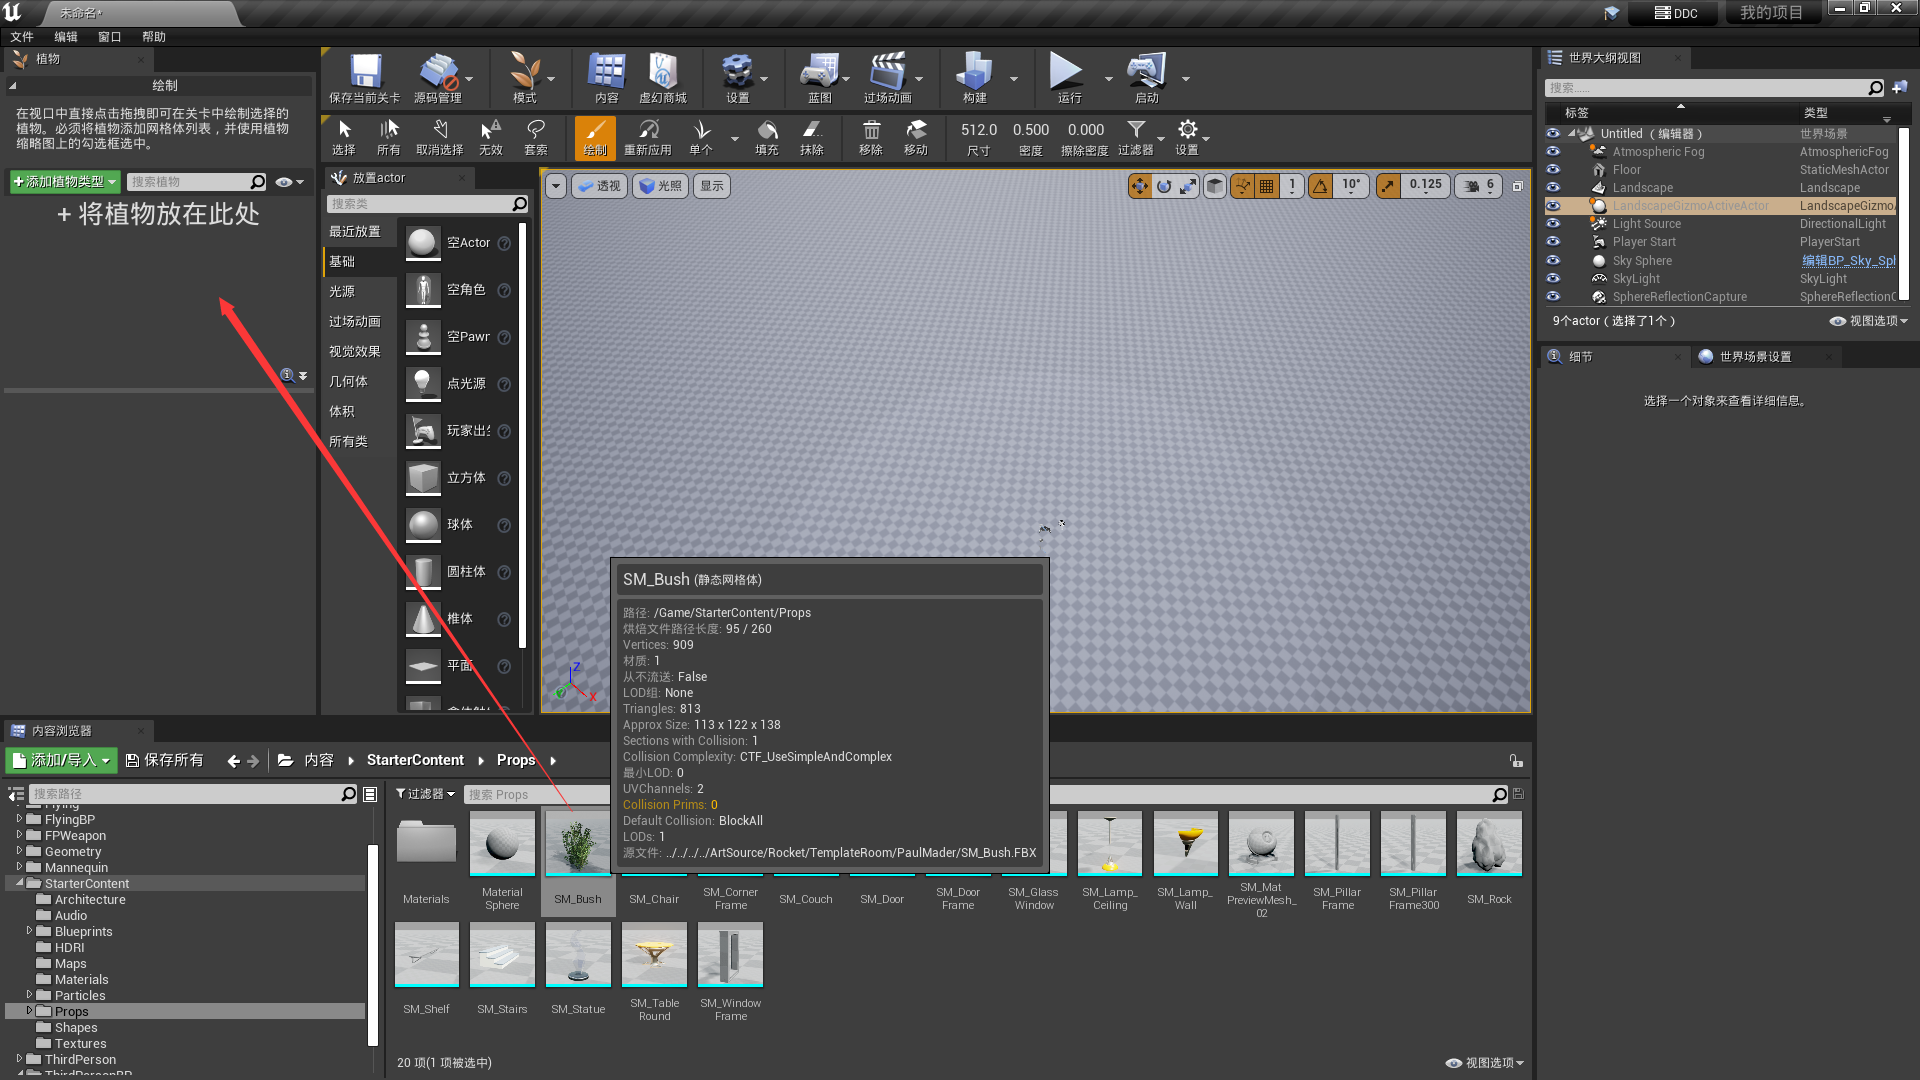Screen dimensions: 1920x1080
Task: Toggle visibility of Landscape actor
Action: point(1553,188)
